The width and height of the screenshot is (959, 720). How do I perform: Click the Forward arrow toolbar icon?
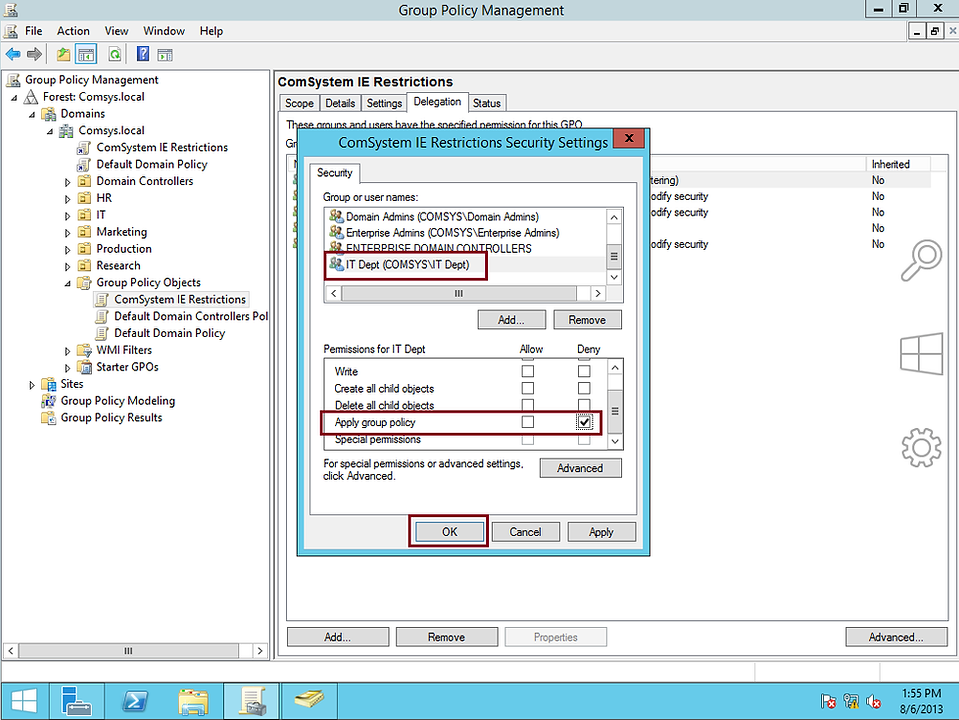tap(35, 54)
